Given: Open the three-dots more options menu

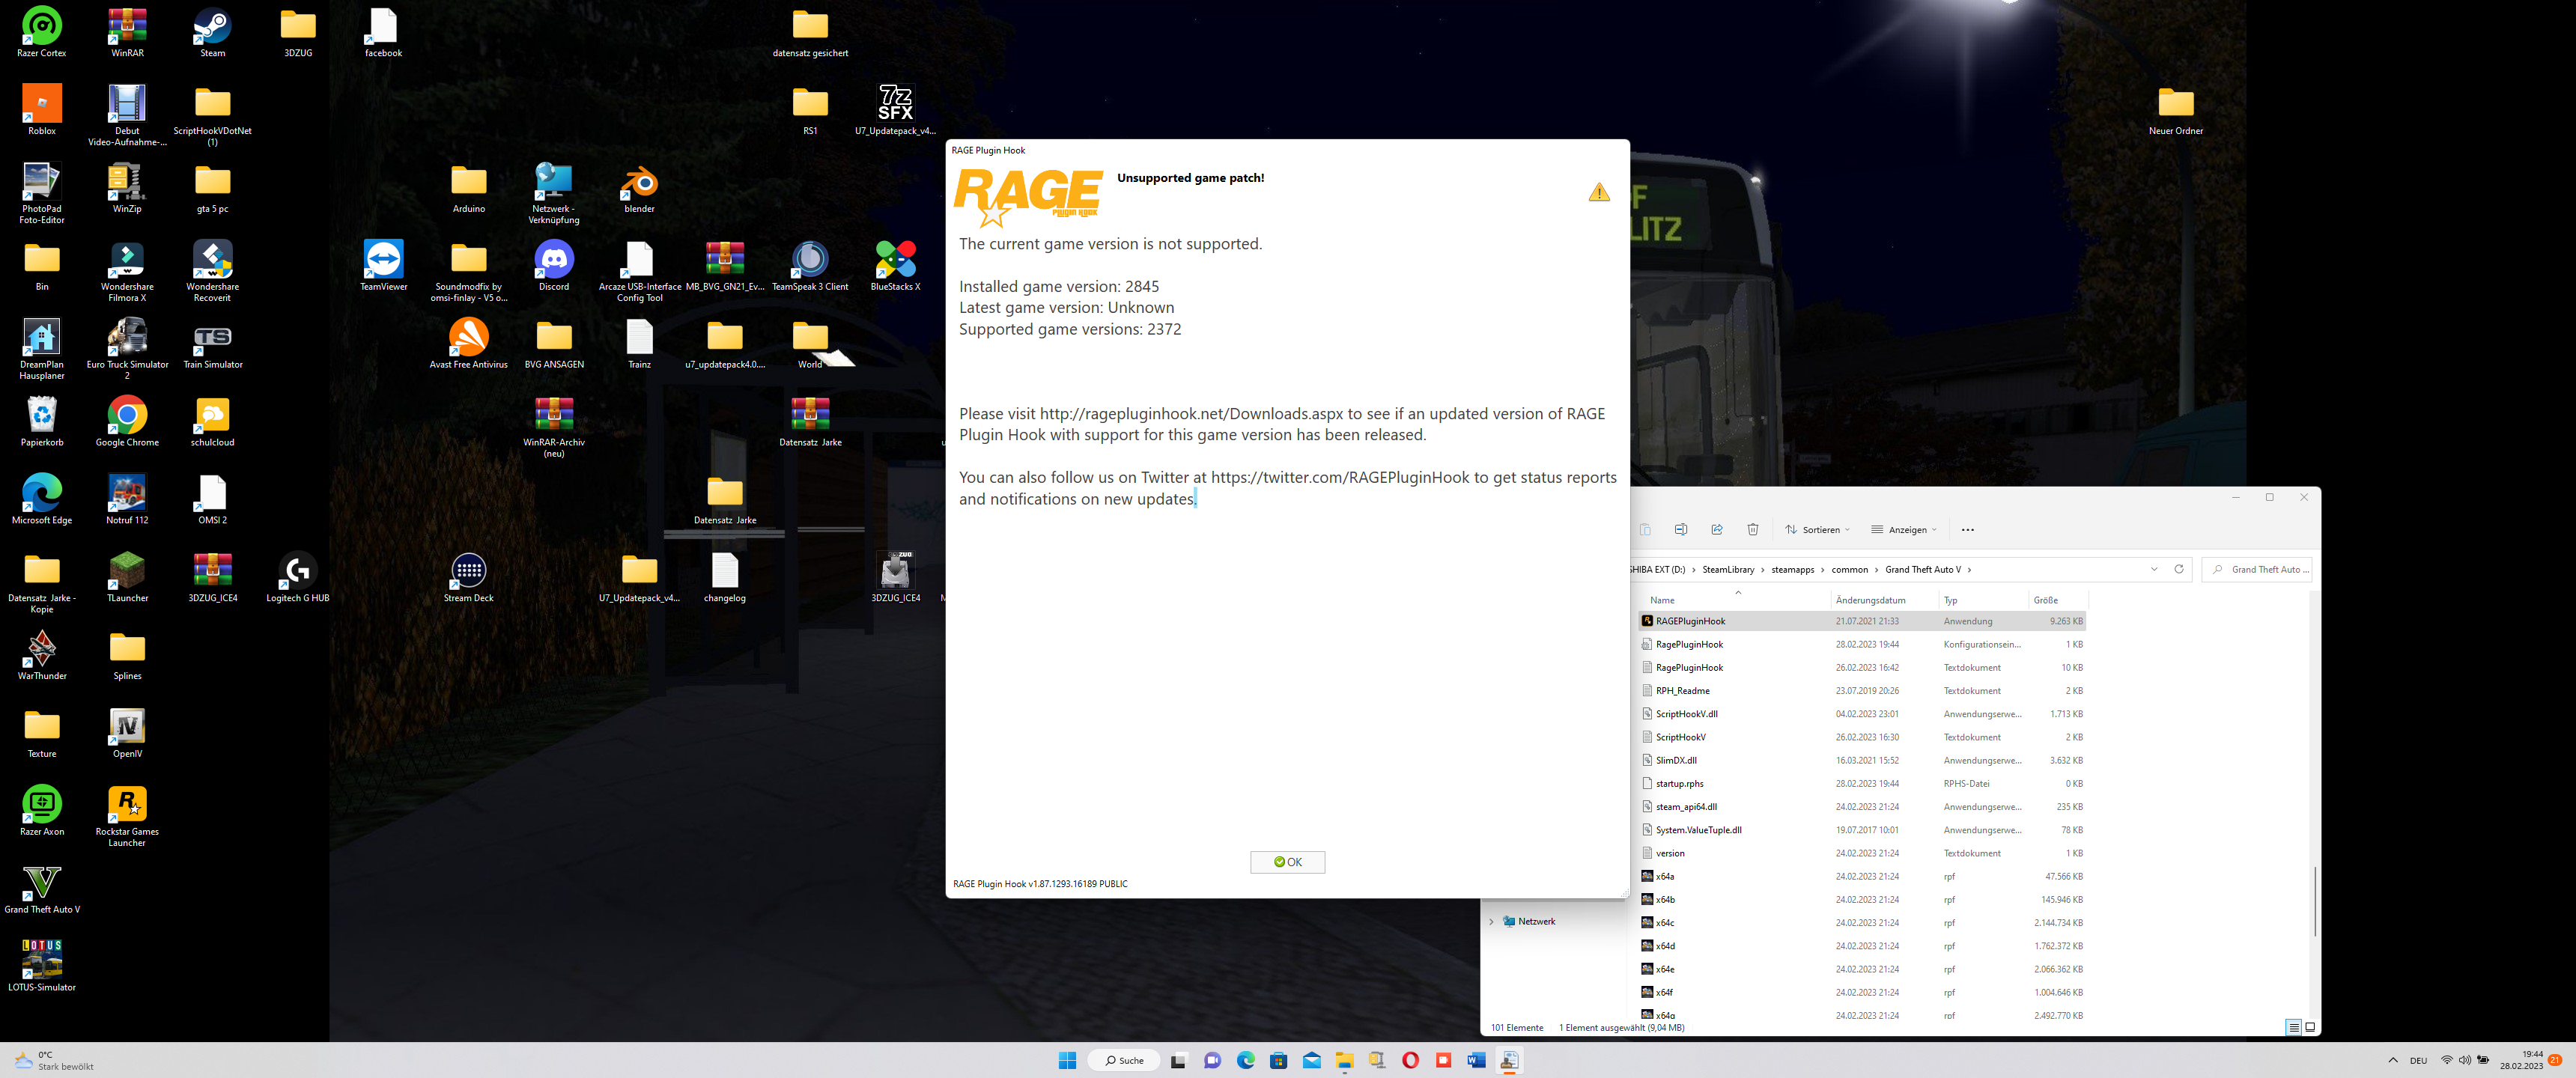Looking at the screenshot, I should (x=1967, y=530).
